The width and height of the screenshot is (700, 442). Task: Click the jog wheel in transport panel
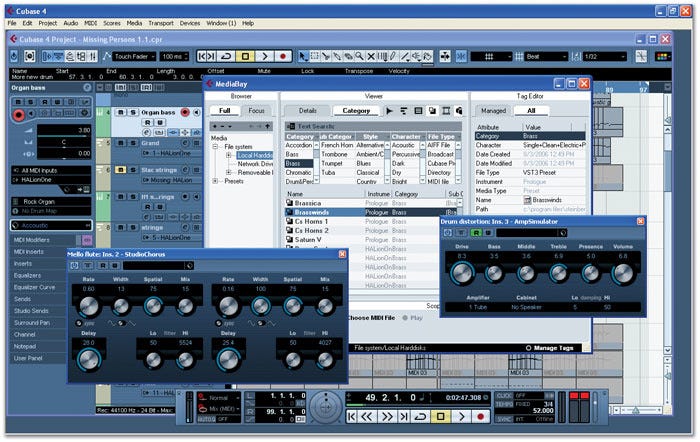tap(326, 407)
